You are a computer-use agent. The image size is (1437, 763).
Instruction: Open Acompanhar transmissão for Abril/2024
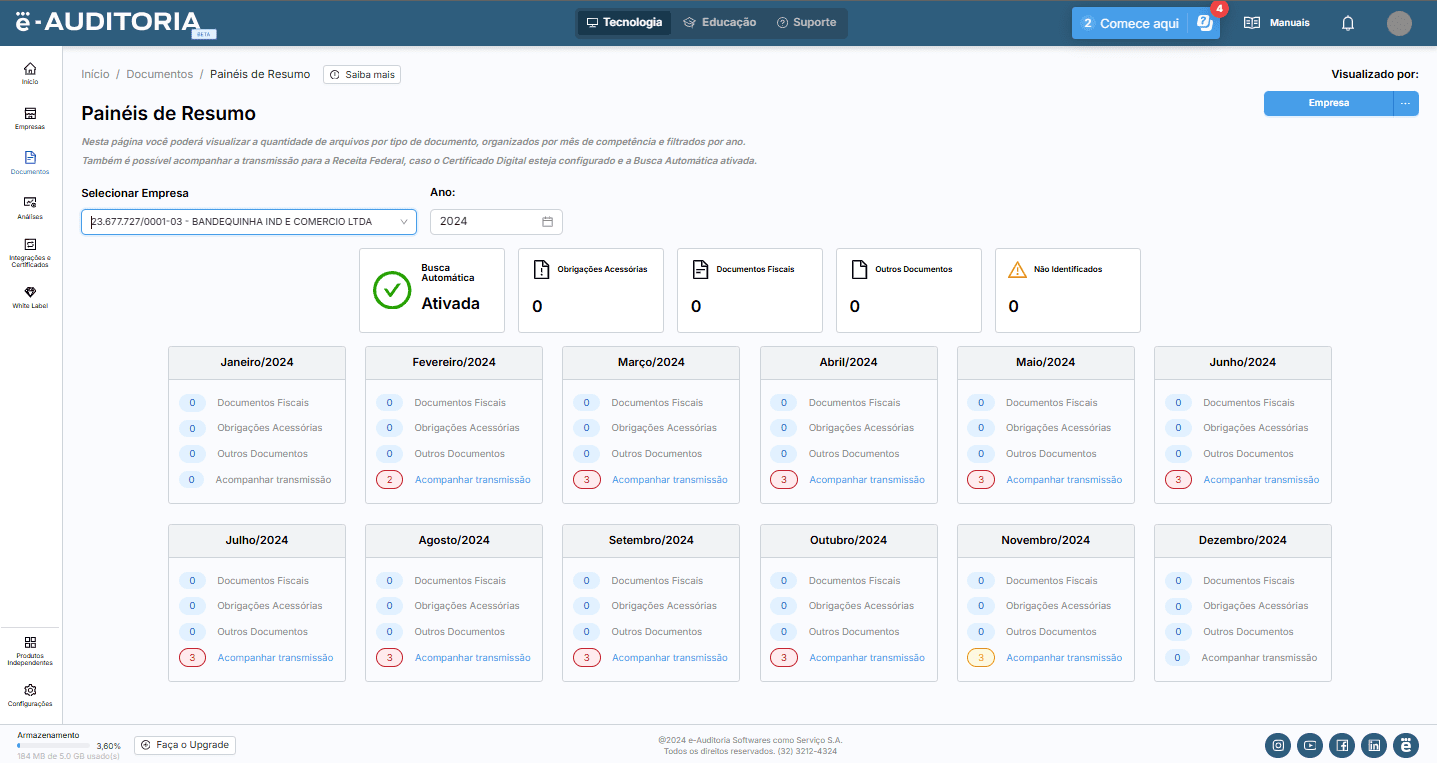pyautogui.click(x=867, y=480)
